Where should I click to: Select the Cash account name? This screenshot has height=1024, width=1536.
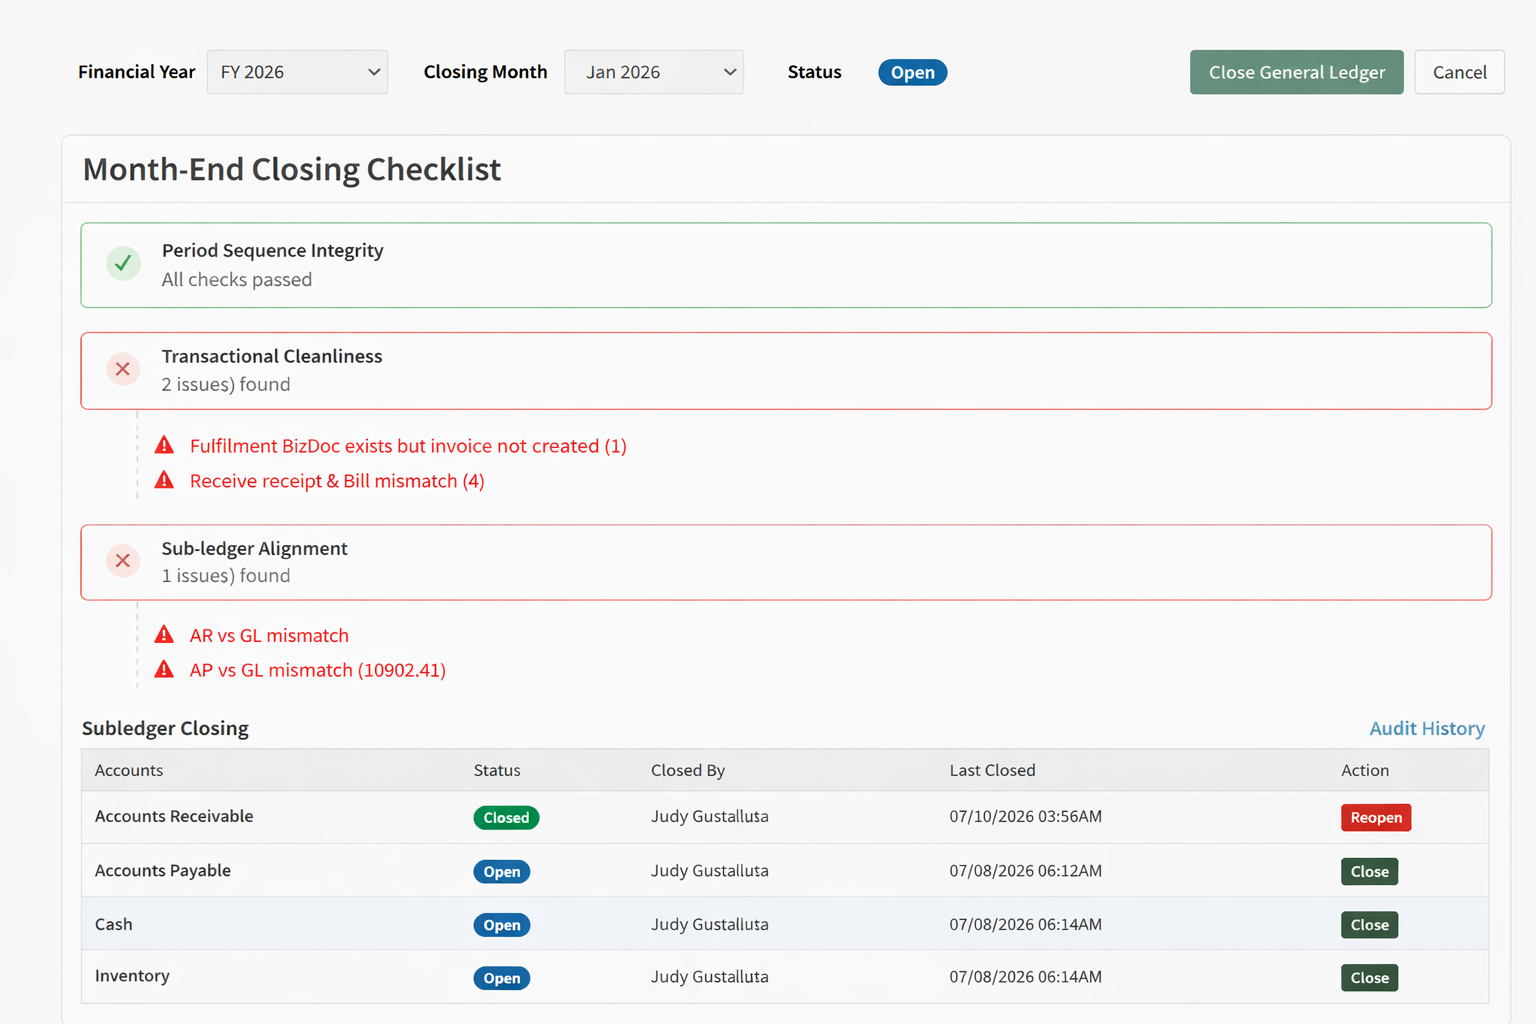(x=114, y=924)
